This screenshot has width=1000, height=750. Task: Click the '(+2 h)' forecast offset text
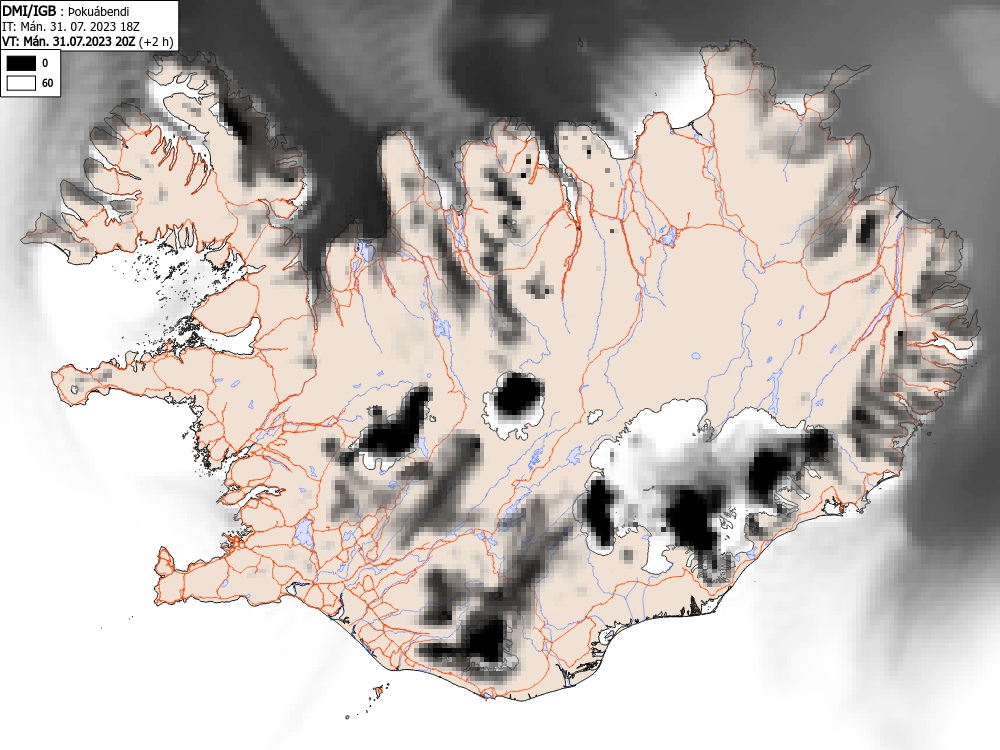pyautogui.click(x=156, y=42)
